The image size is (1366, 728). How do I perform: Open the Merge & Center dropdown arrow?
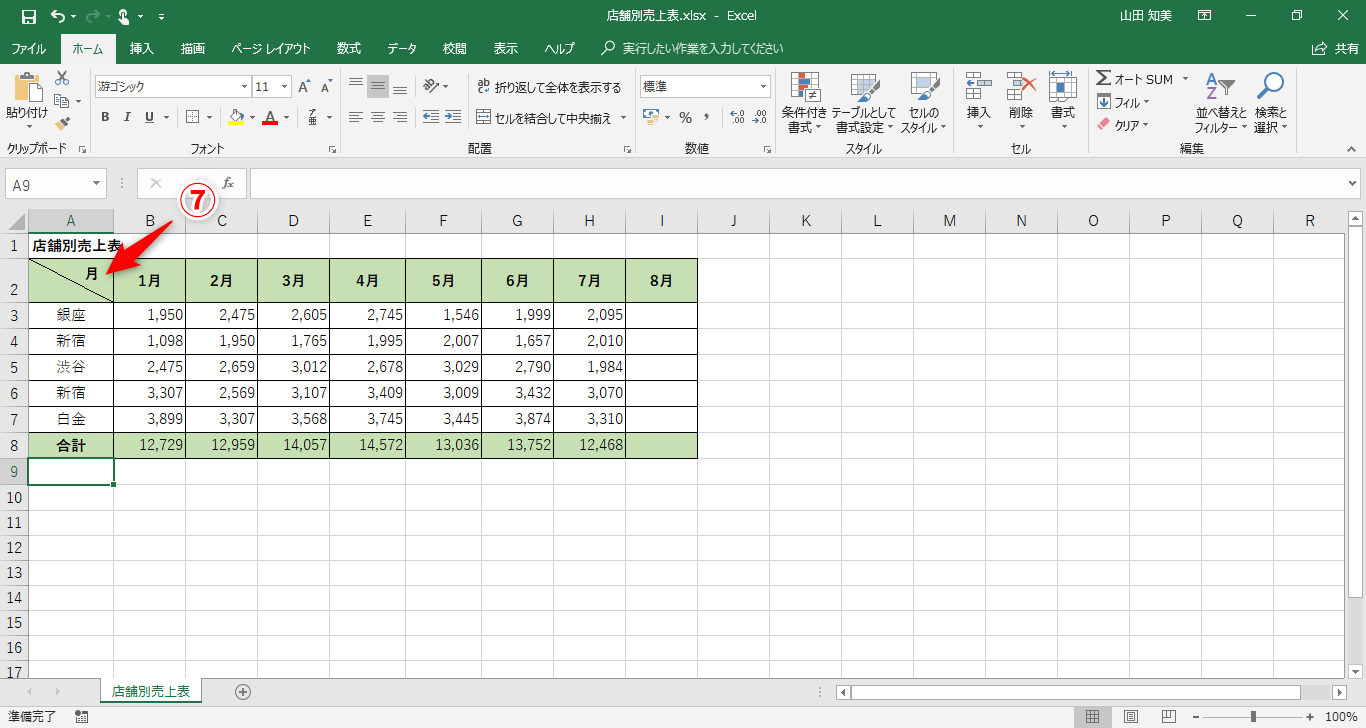(623, 118)
